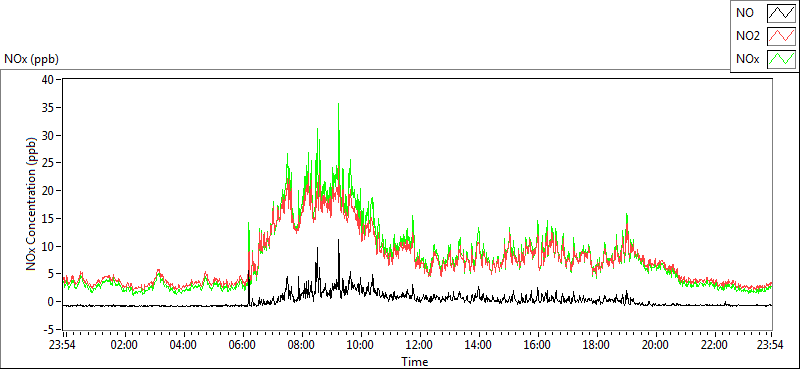This screenshot has width=800, height=369.
Task: Click the 12:00 time axis label
Action: pyautogui.click(x=420, y=344)
